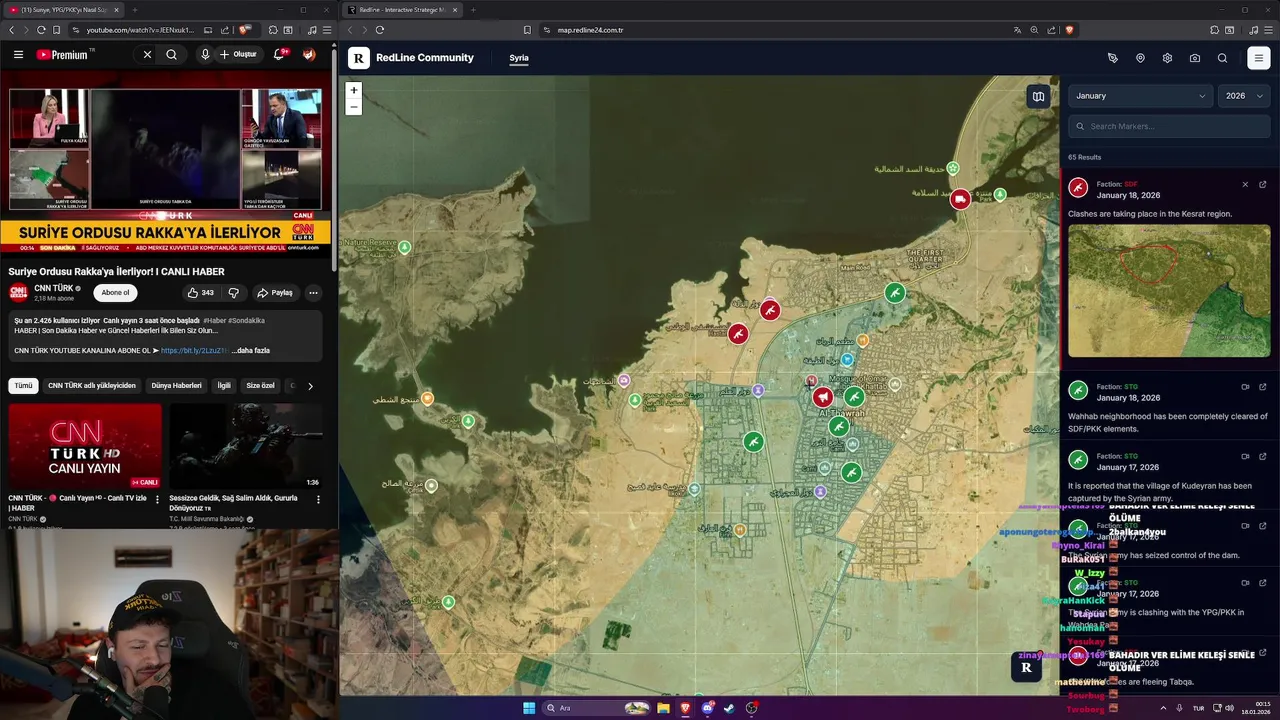Image resolution: width=1280 pixels, height=720 pixels.
Task: Select the İlgili filter chip
Action: pyautogui.click(x=224, y=386)
